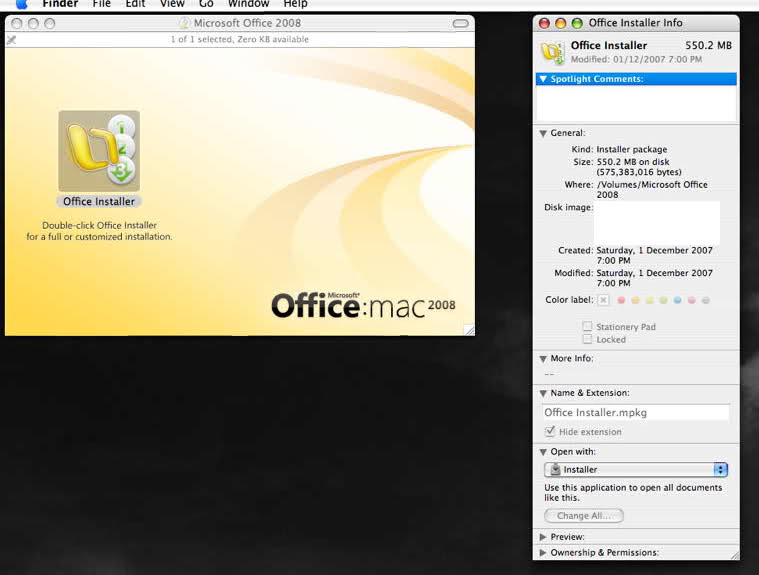Click the Office Installer icon in Info header
The height and width of the screenshot is (575, 759).
click(x=553, y=52)
